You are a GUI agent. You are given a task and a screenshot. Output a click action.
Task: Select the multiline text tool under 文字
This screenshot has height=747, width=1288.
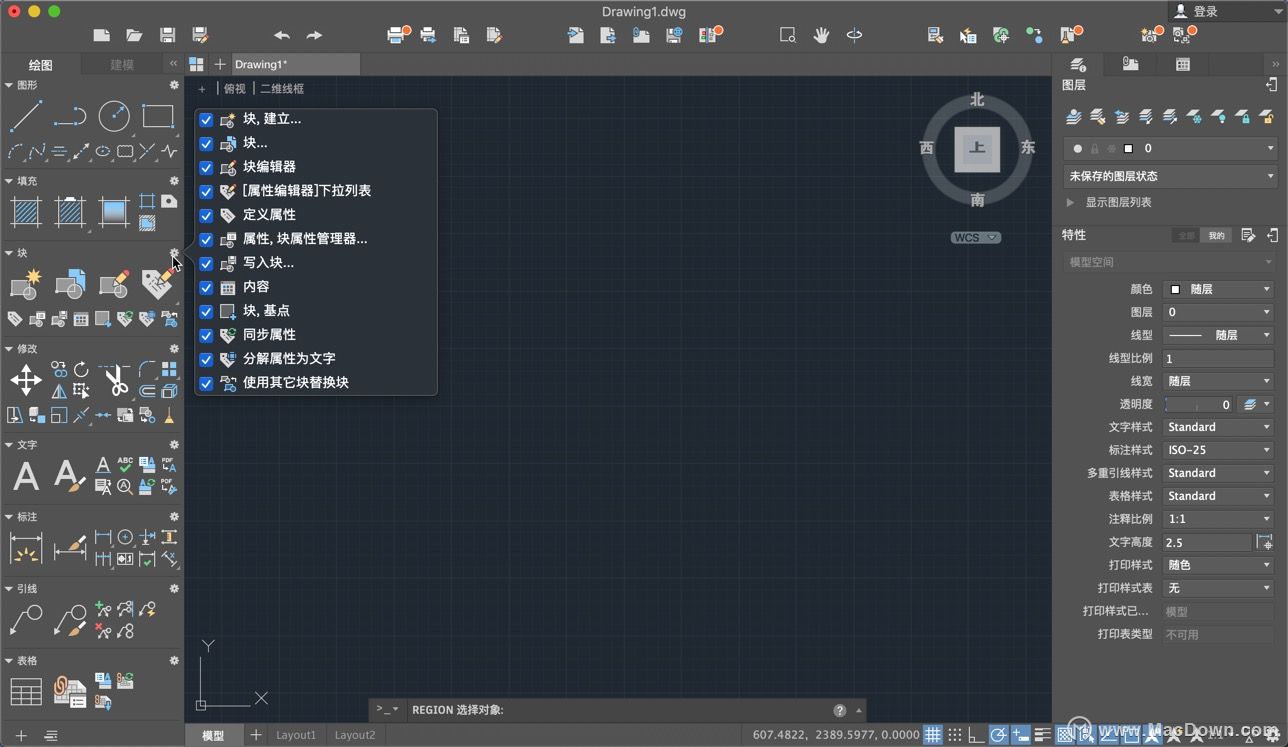point(26,476)
